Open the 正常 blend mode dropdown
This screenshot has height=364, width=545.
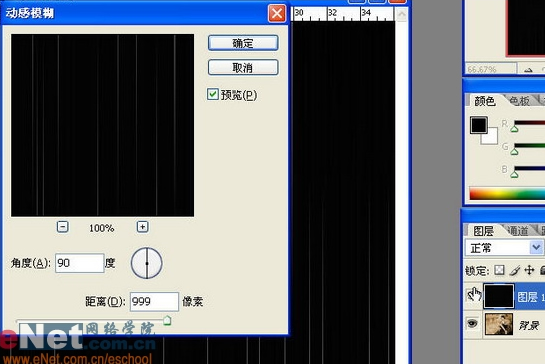(504, 248)
